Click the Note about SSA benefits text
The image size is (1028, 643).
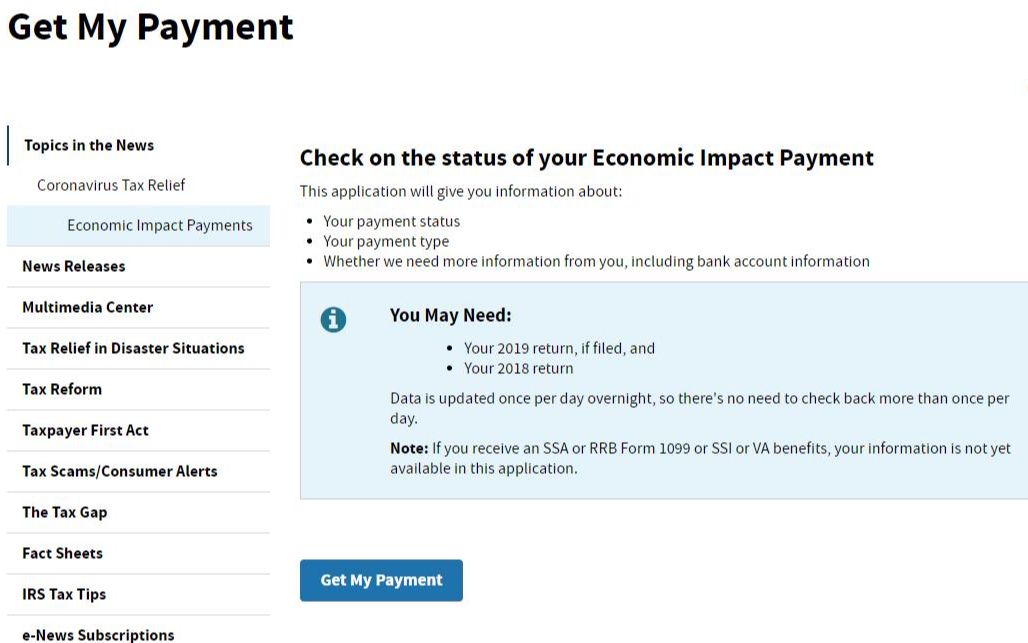(x=700, y=458)
